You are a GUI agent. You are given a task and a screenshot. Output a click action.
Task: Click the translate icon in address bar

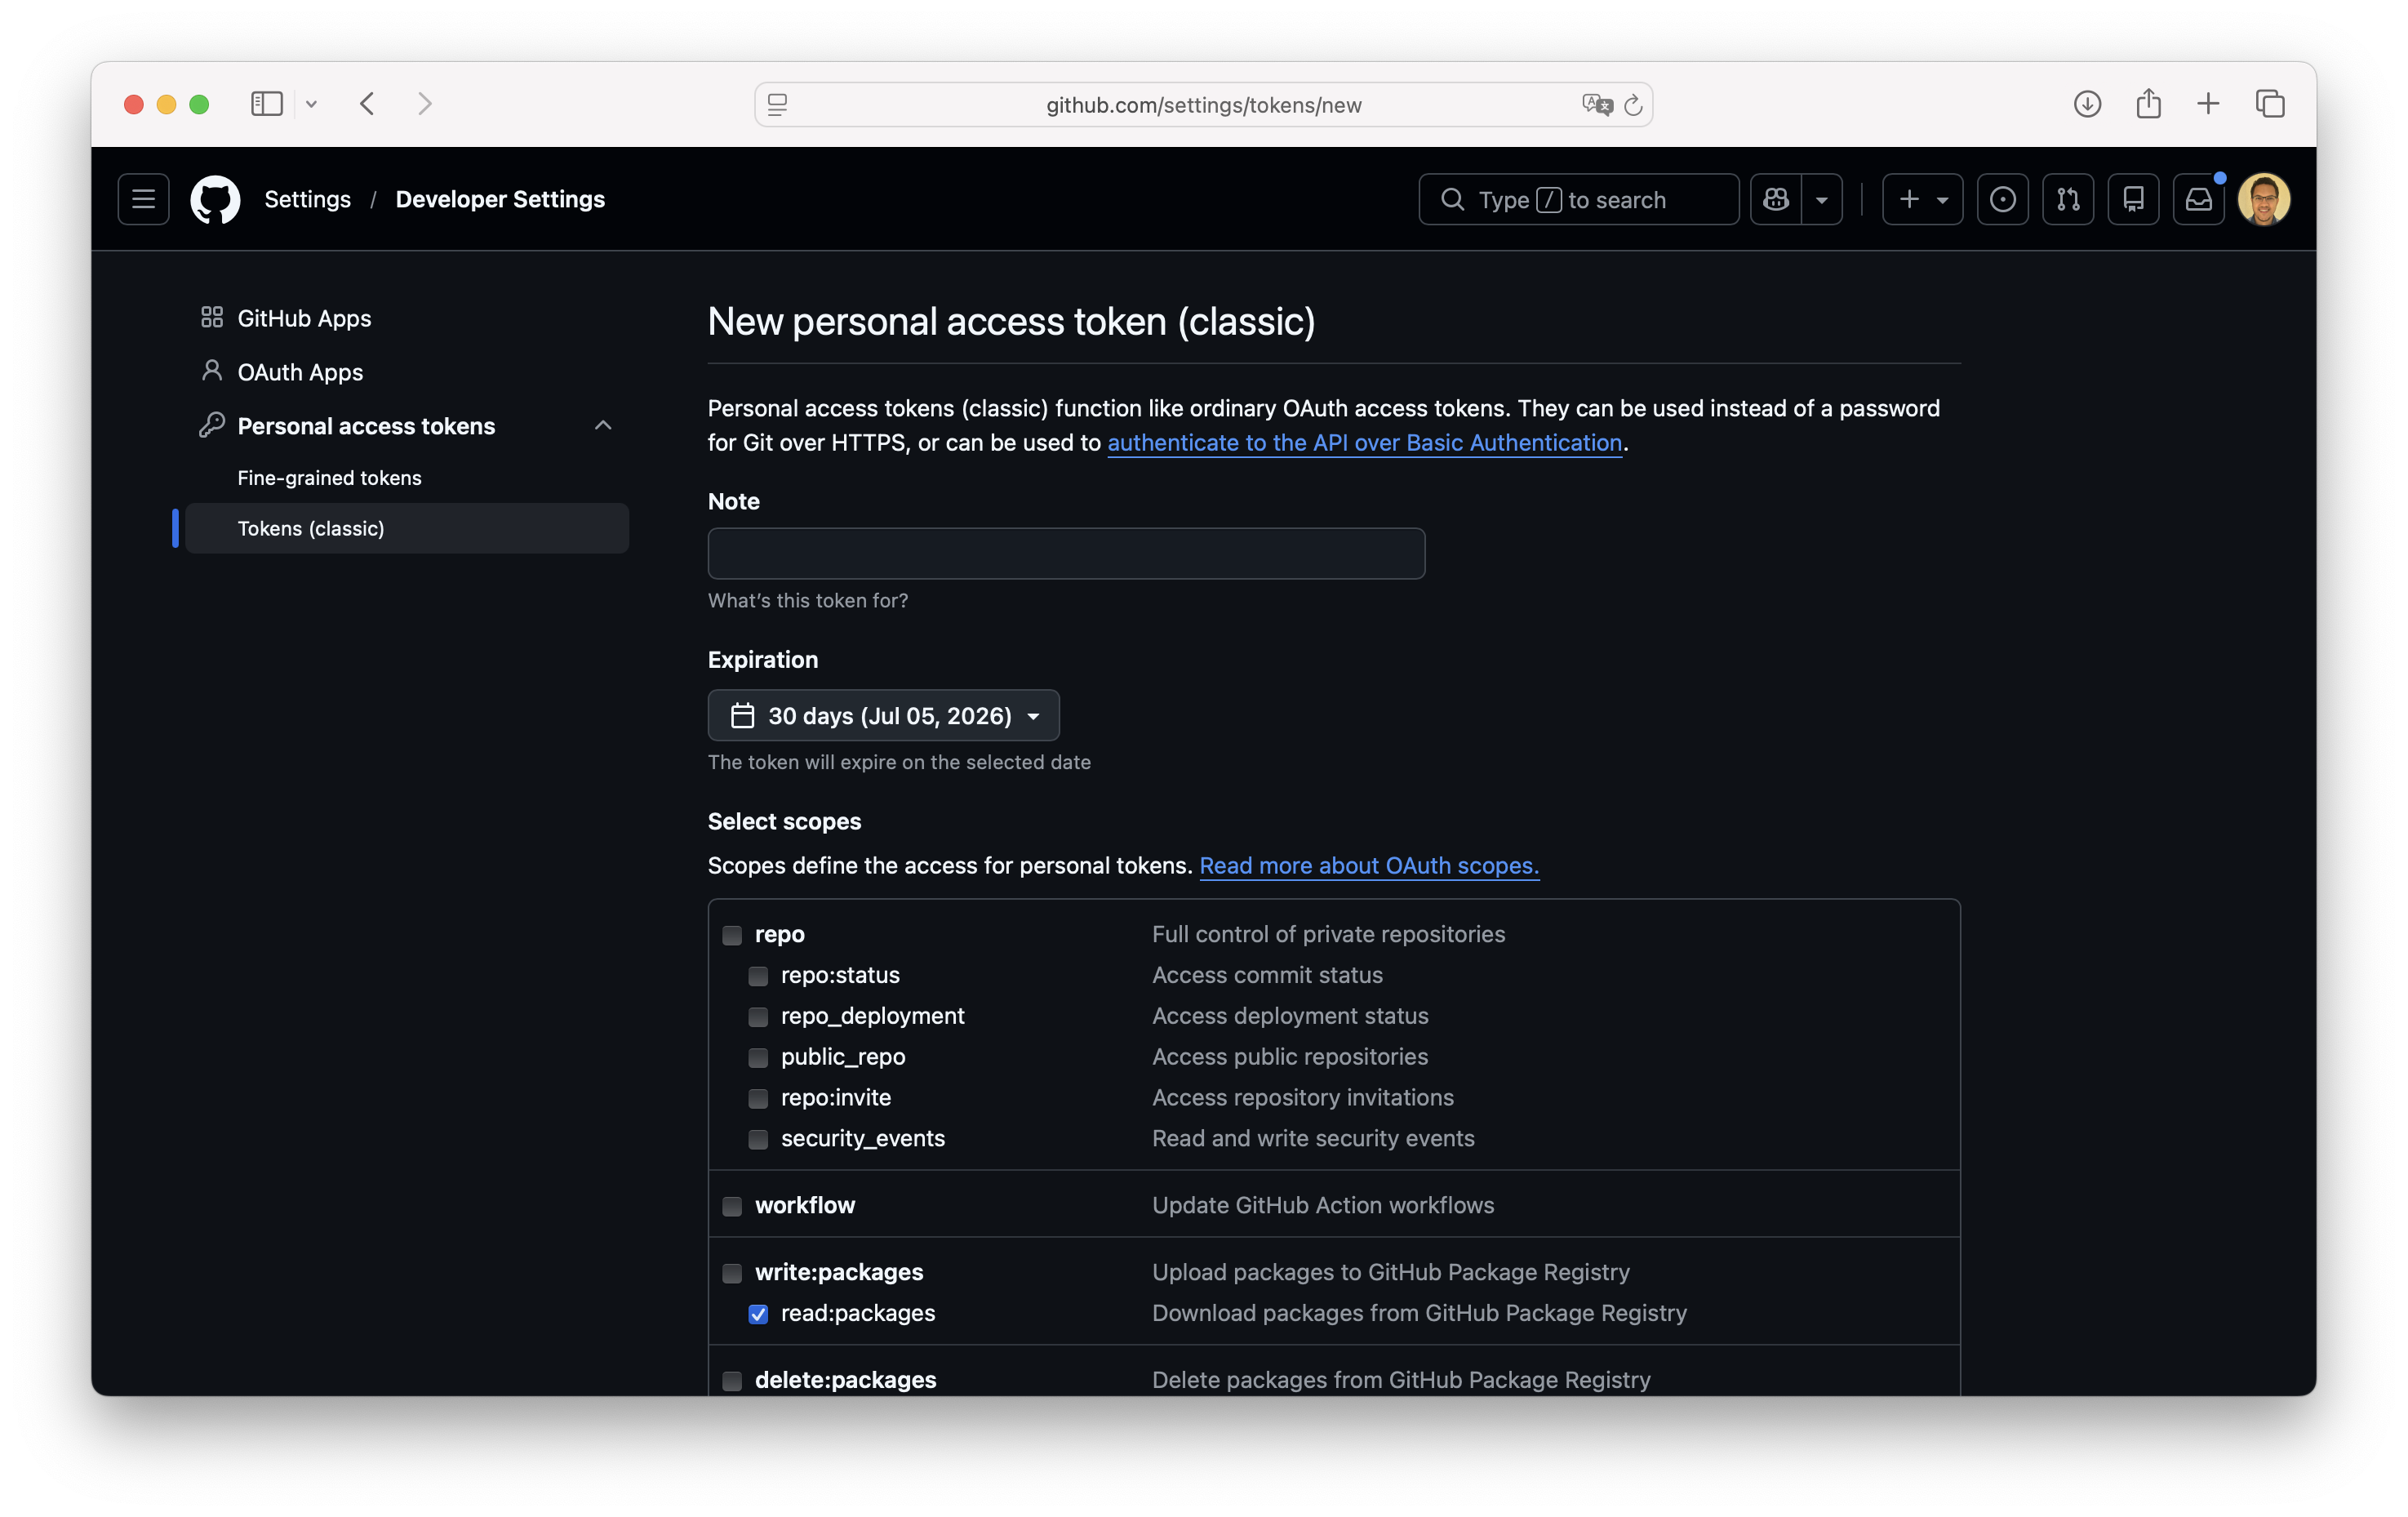(1597, 104)
